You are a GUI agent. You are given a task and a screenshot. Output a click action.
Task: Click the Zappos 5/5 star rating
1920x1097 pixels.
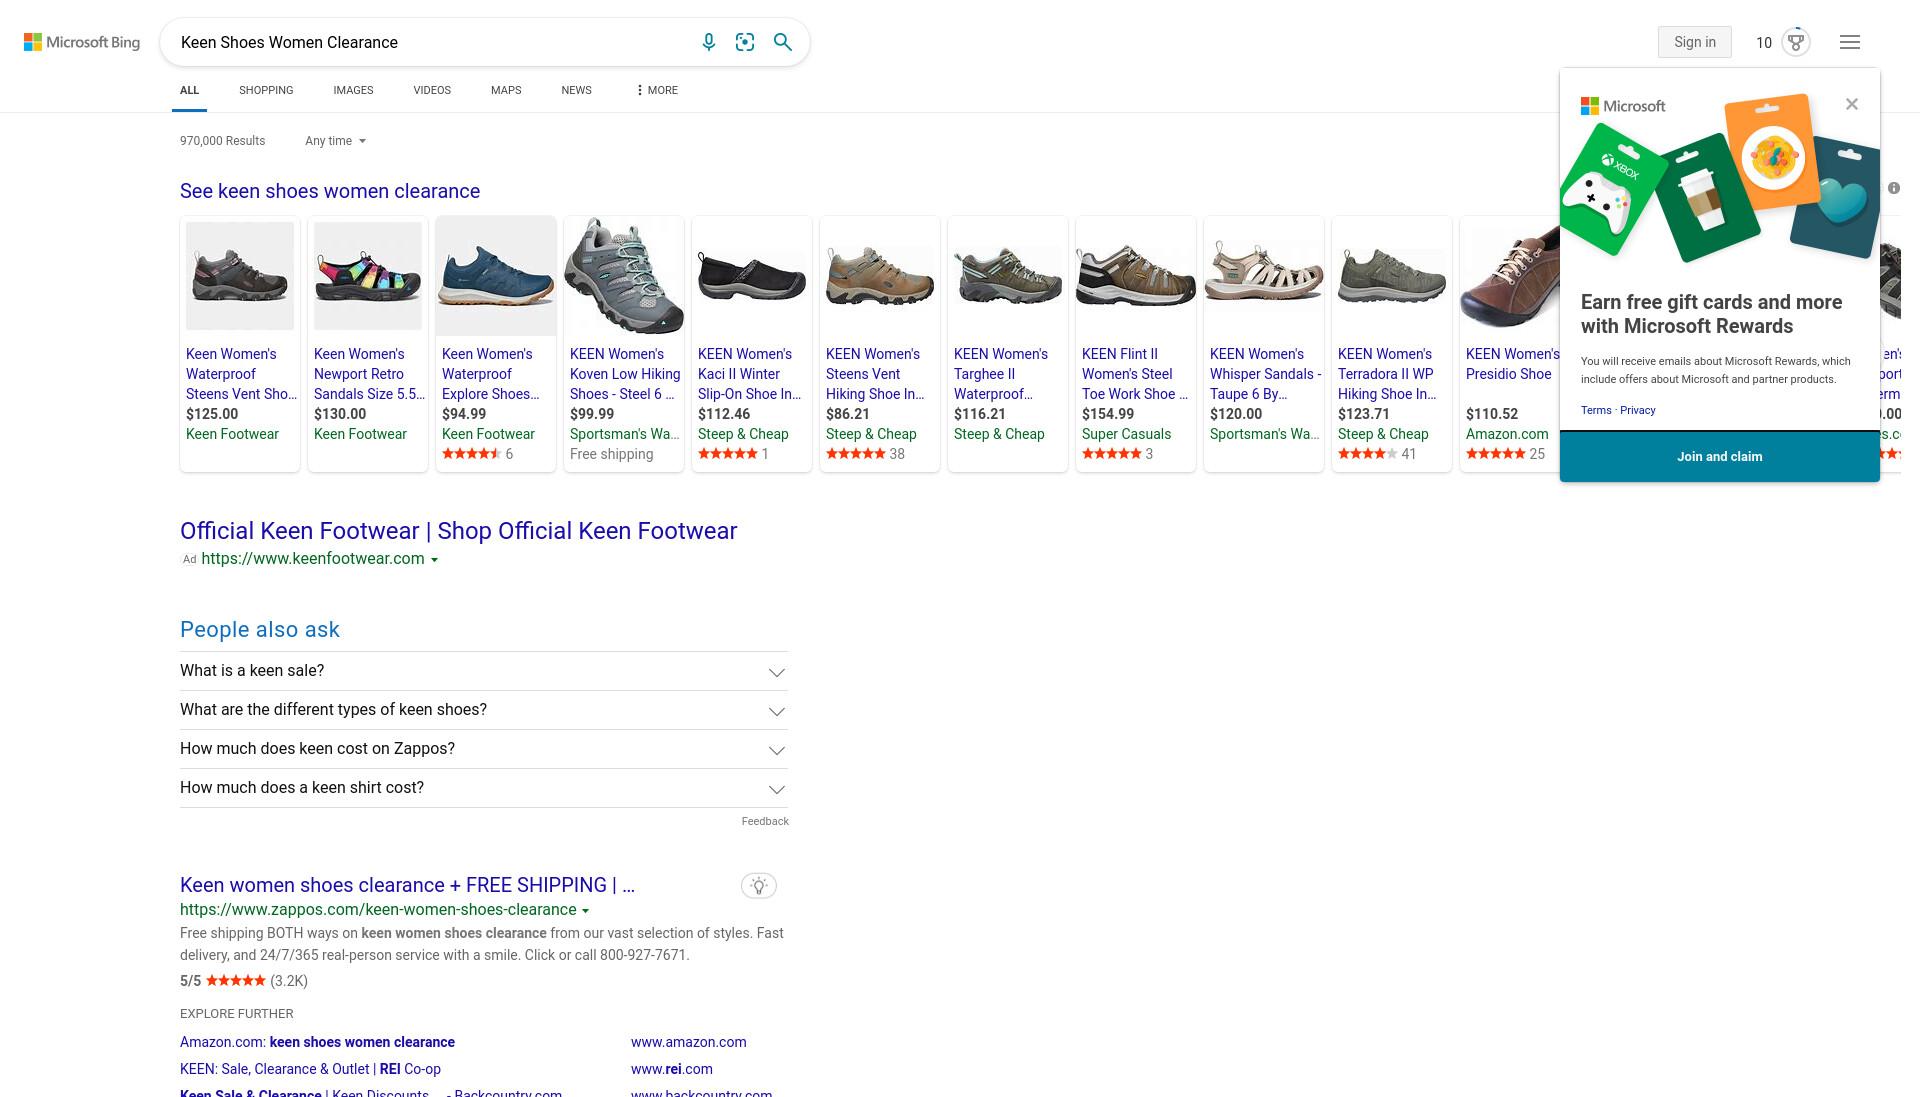coord(236,981)
